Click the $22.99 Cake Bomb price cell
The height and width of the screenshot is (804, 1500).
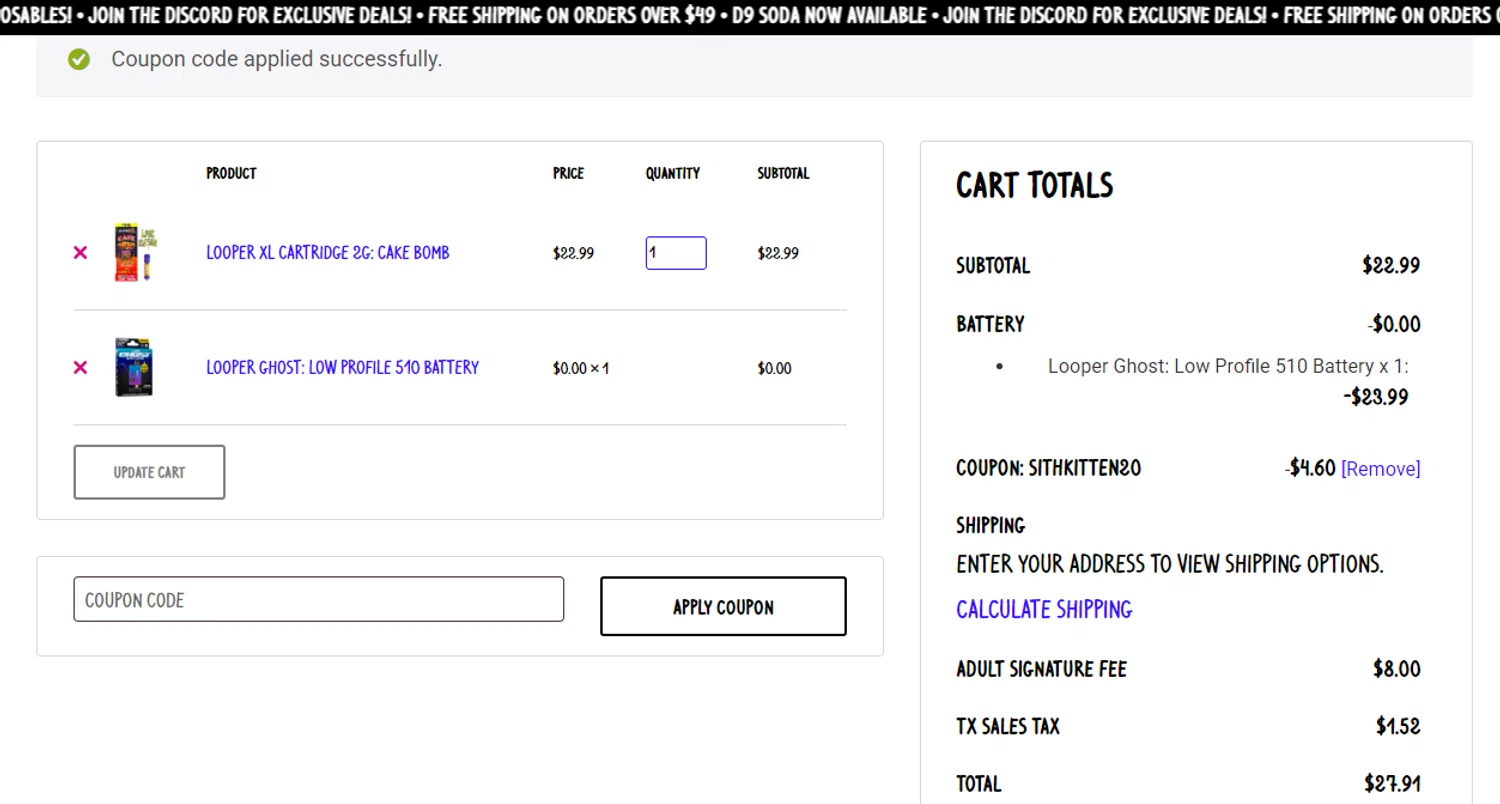click(573, 253)
